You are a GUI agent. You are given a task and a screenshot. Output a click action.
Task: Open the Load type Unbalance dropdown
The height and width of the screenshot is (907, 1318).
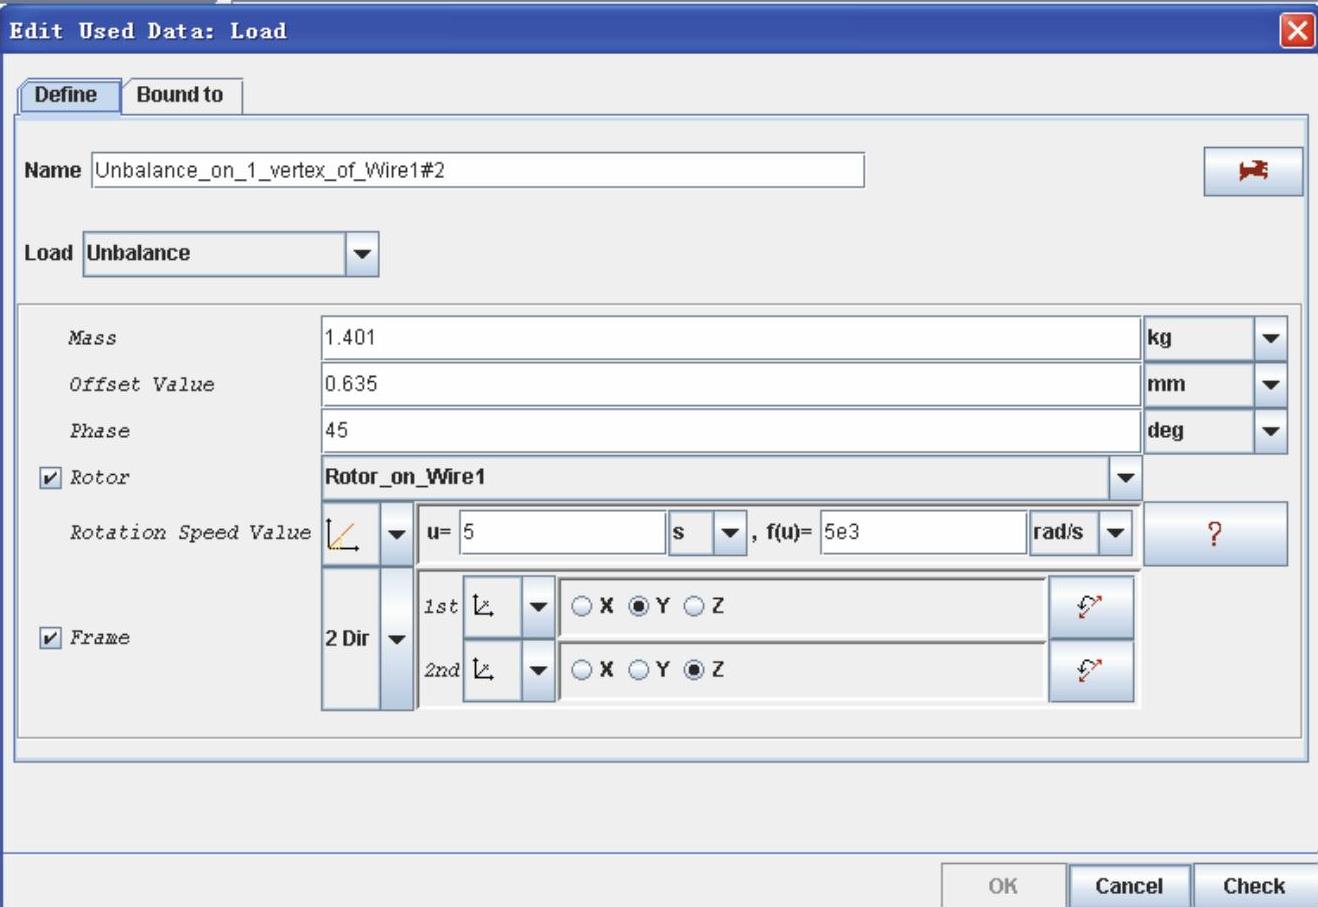pyautogui.click(x=361, y=254)
